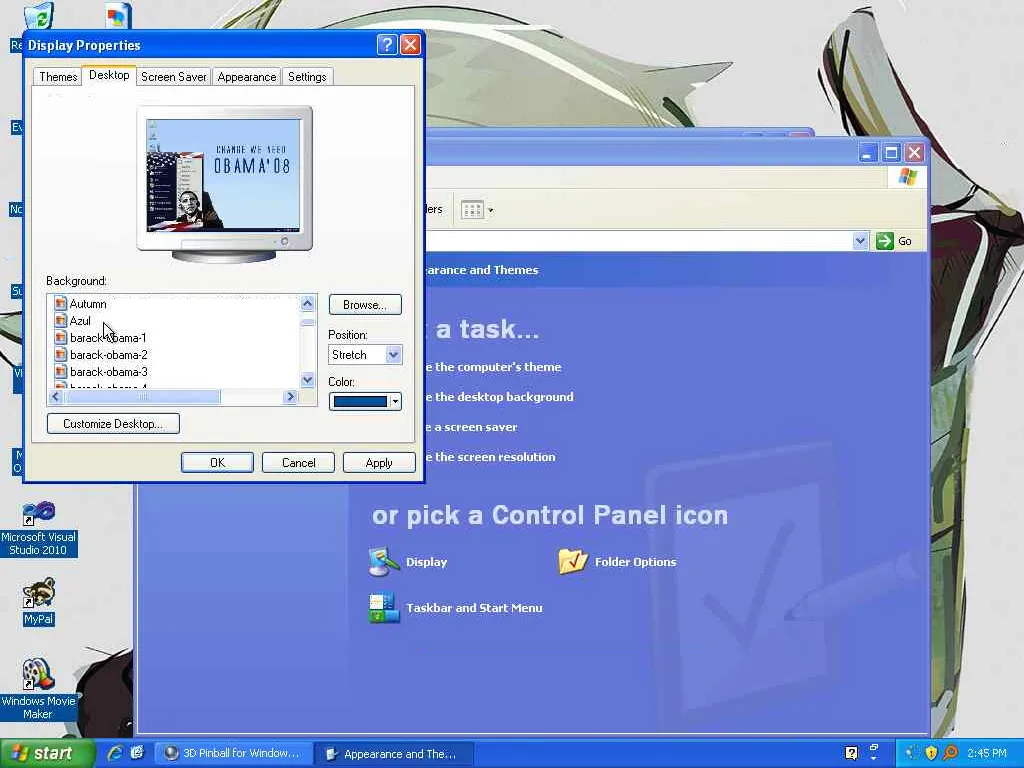Screen dimensions: 1024x768
Task: Click Cancel in Display Properties
Action: pyautogui.click(x=298, y=462)
